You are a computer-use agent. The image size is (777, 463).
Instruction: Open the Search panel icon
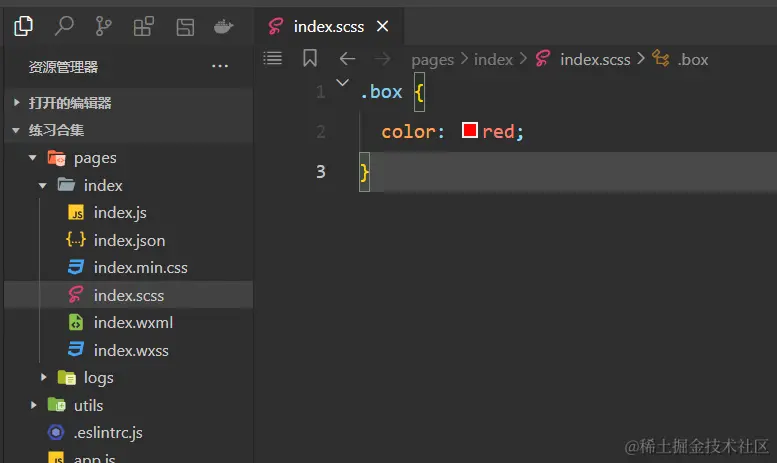[64, 26]
